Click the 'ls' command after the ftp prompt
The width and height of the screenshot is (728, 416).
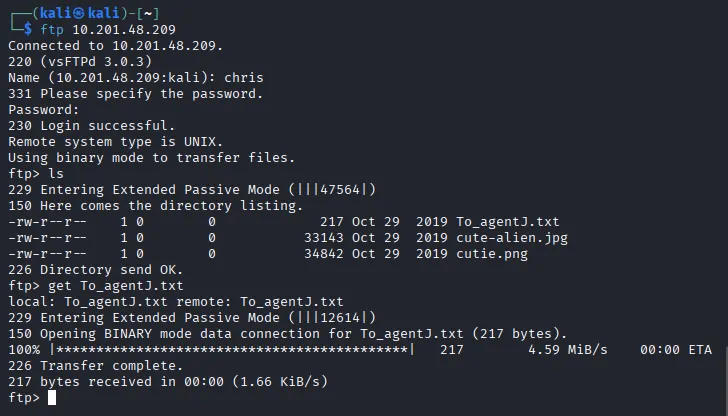tap(56, 174)
